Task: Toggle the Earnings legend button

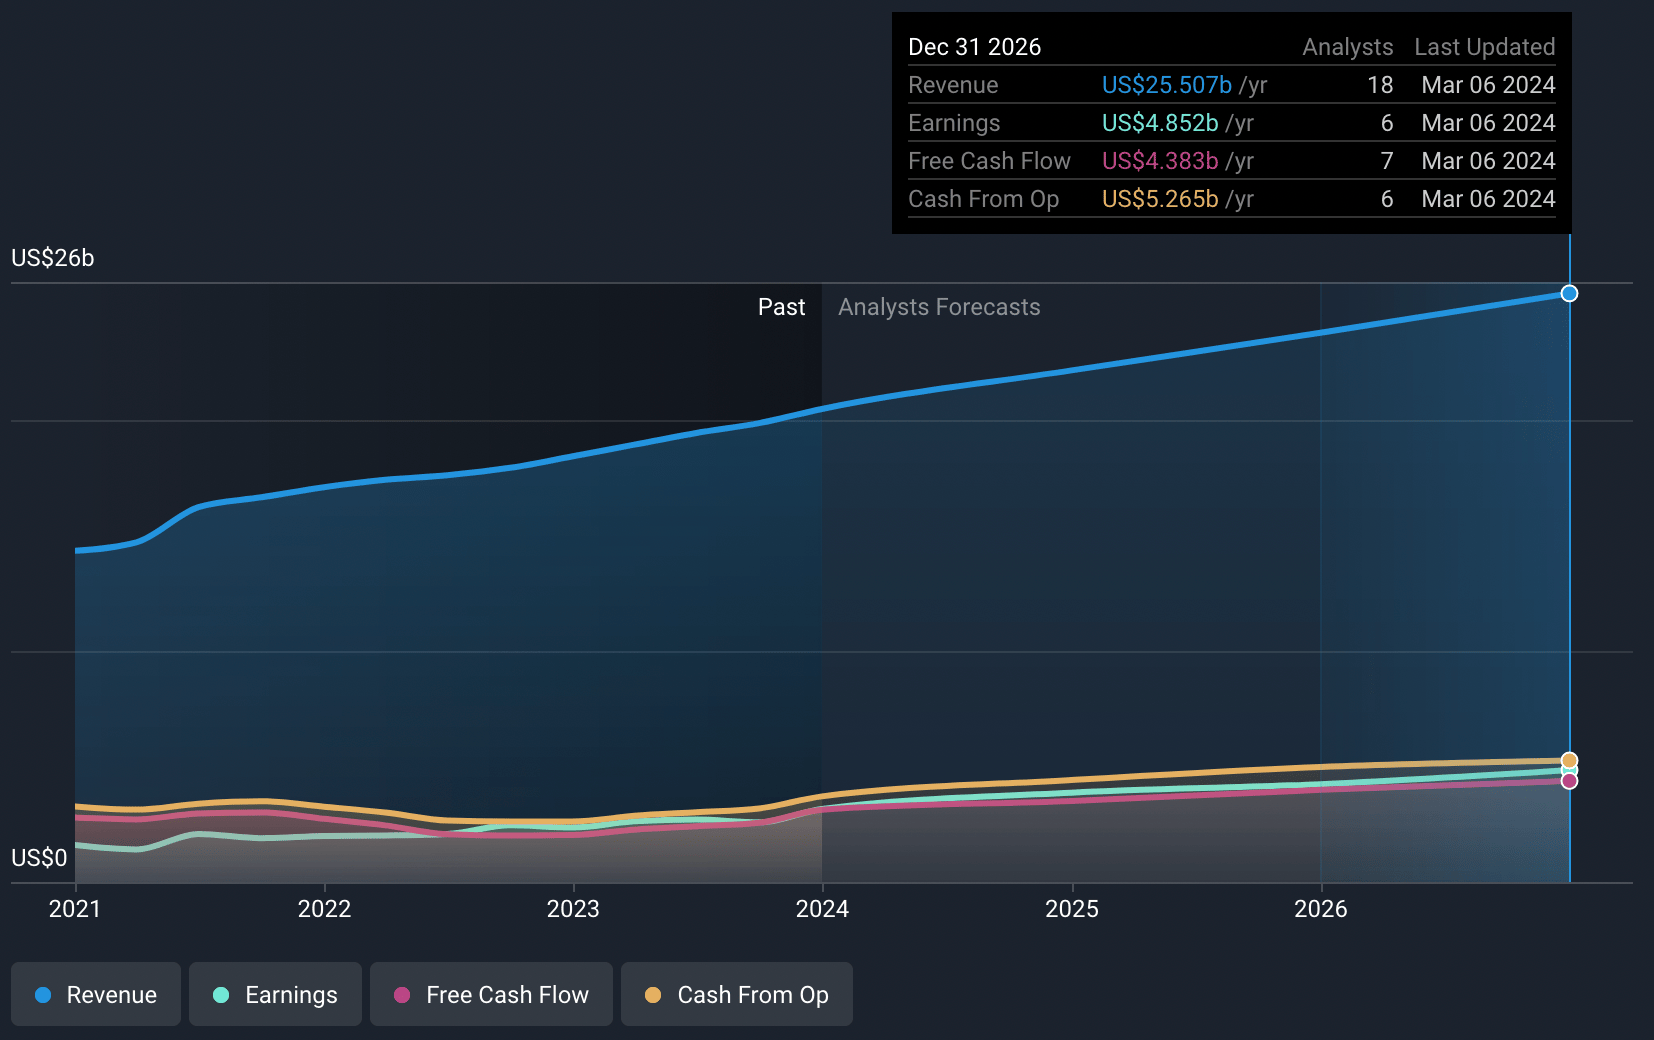Action: point(275,994)
